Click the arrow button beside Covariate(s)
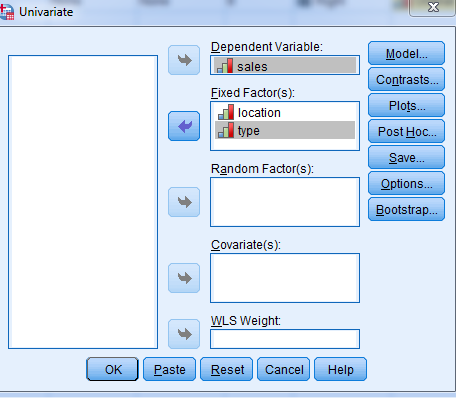The height and width of the screenshot is (398, 456). (x=184, y=278)
